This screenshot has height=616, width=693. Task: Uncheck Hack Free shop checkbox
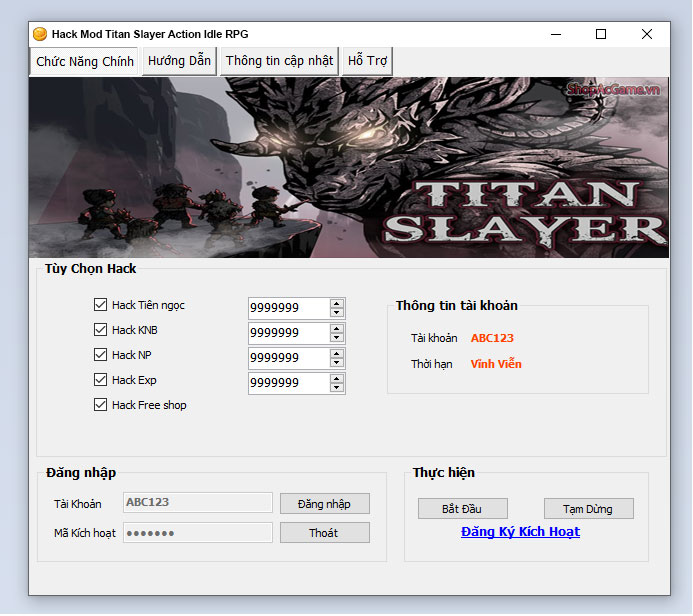(100, 405)
